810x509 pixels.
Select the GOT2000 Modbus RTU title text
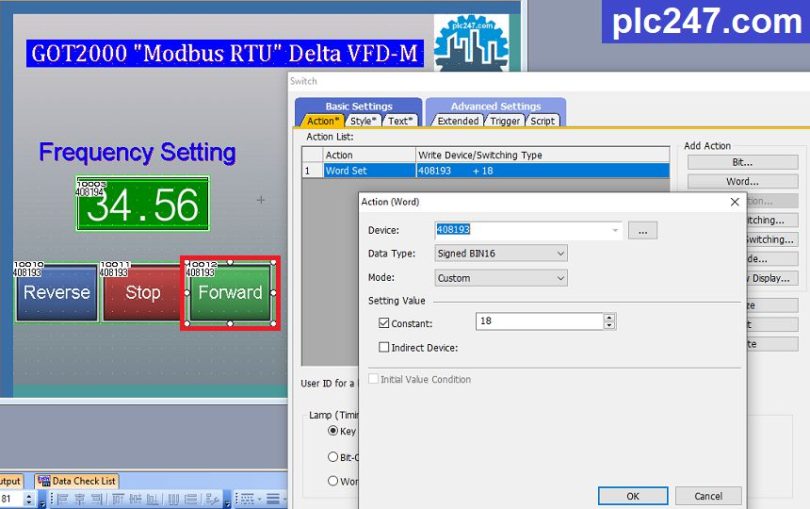click(225, 53)
